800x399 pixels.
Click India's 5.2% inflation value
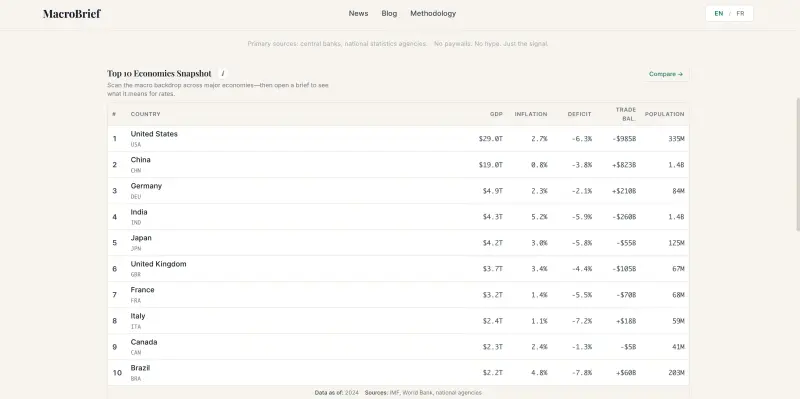point(539,217)
